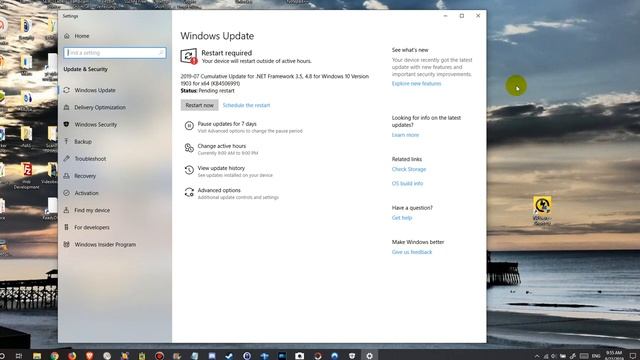Show hidden system tray icons
The width and height of the screenshot is (640, 360).
pos(537,356)
